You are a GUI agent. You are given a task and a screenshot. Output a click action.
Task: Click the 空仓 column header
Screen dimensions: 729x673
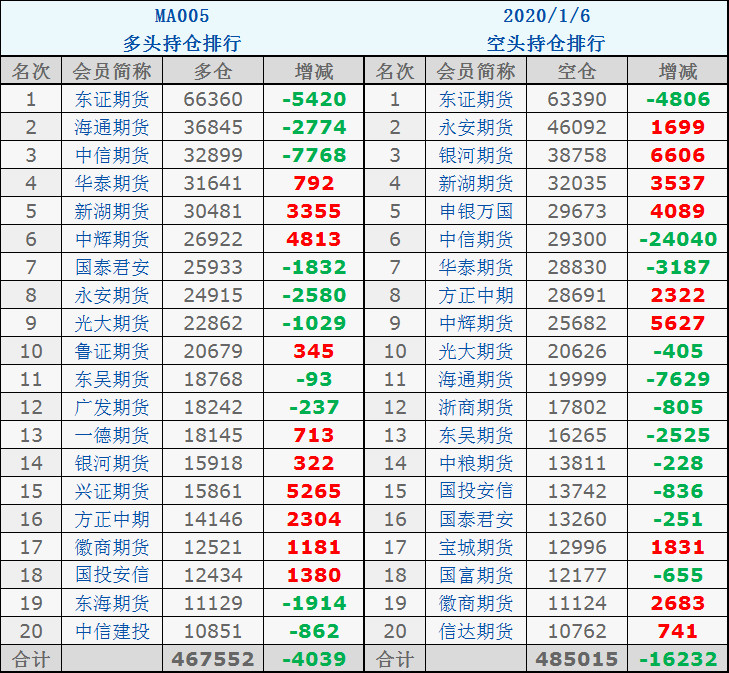(577, 72)
